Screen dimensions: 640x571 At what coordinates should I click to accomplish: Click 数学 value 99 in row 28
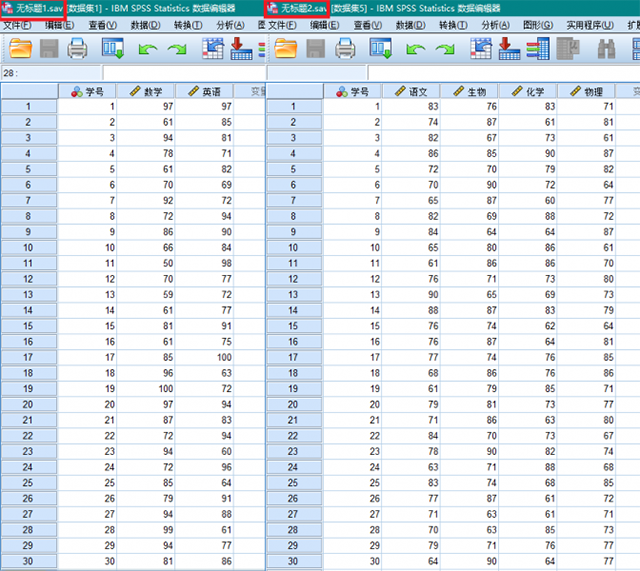(146, 530)
